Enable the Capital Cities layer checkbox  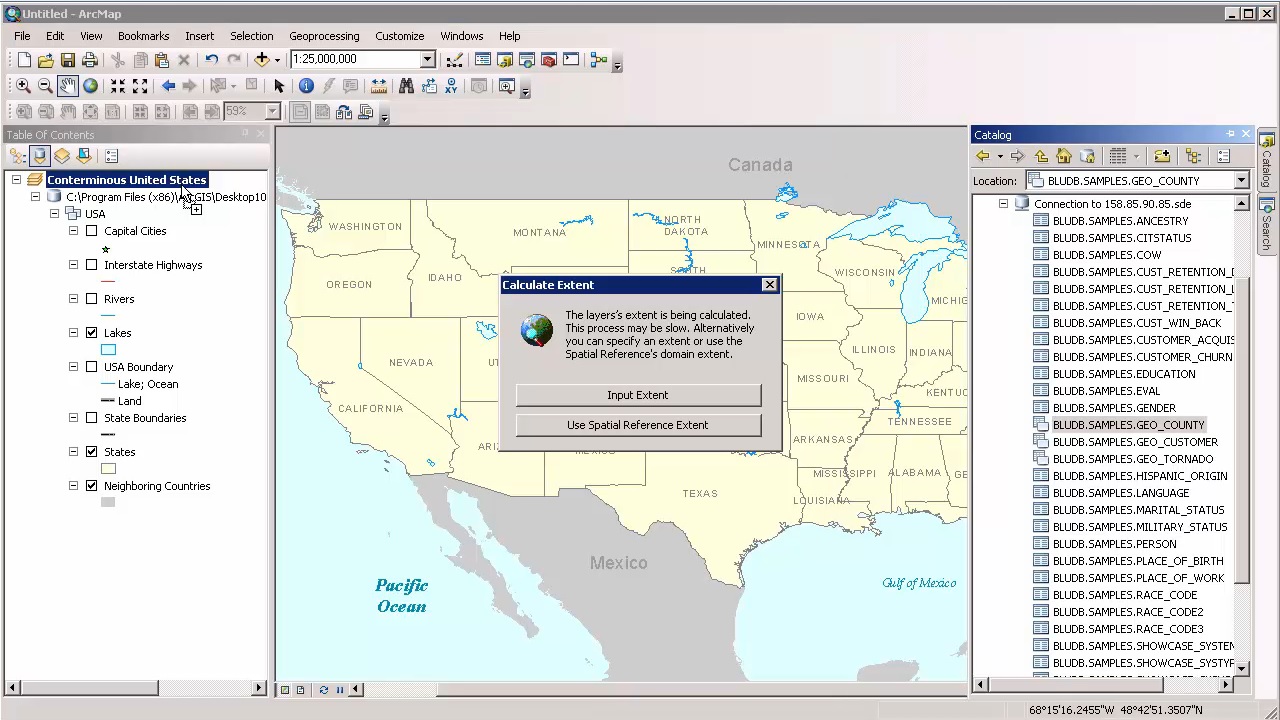click(92, 231)
